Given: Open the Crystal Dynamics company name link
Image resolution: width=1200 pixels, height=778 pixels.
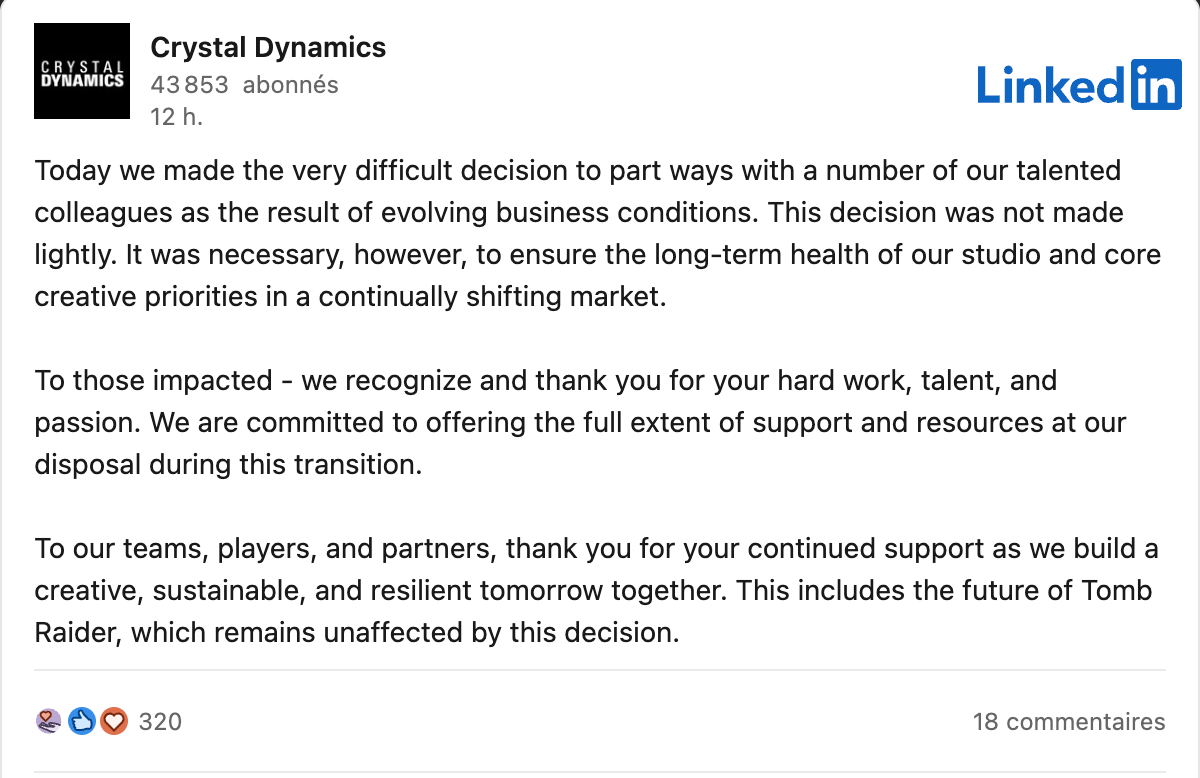Looking at the screenshot, I should pos(268,47).
